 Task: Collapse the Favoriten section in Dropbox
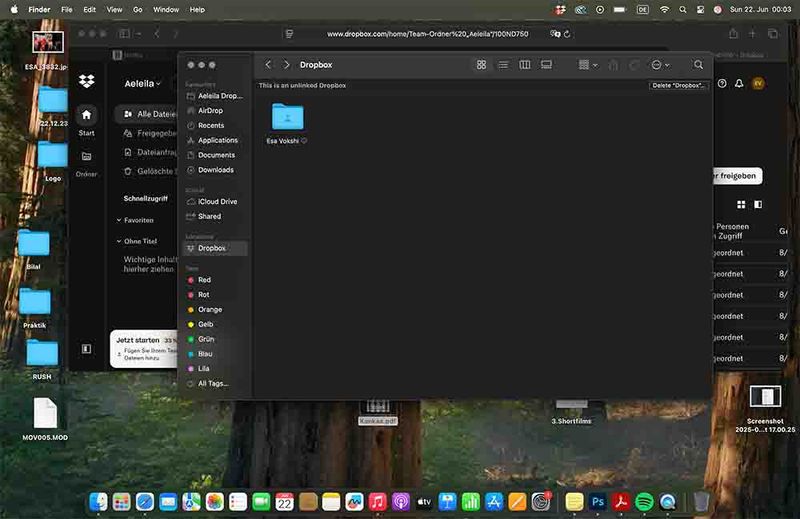(117, 220)
